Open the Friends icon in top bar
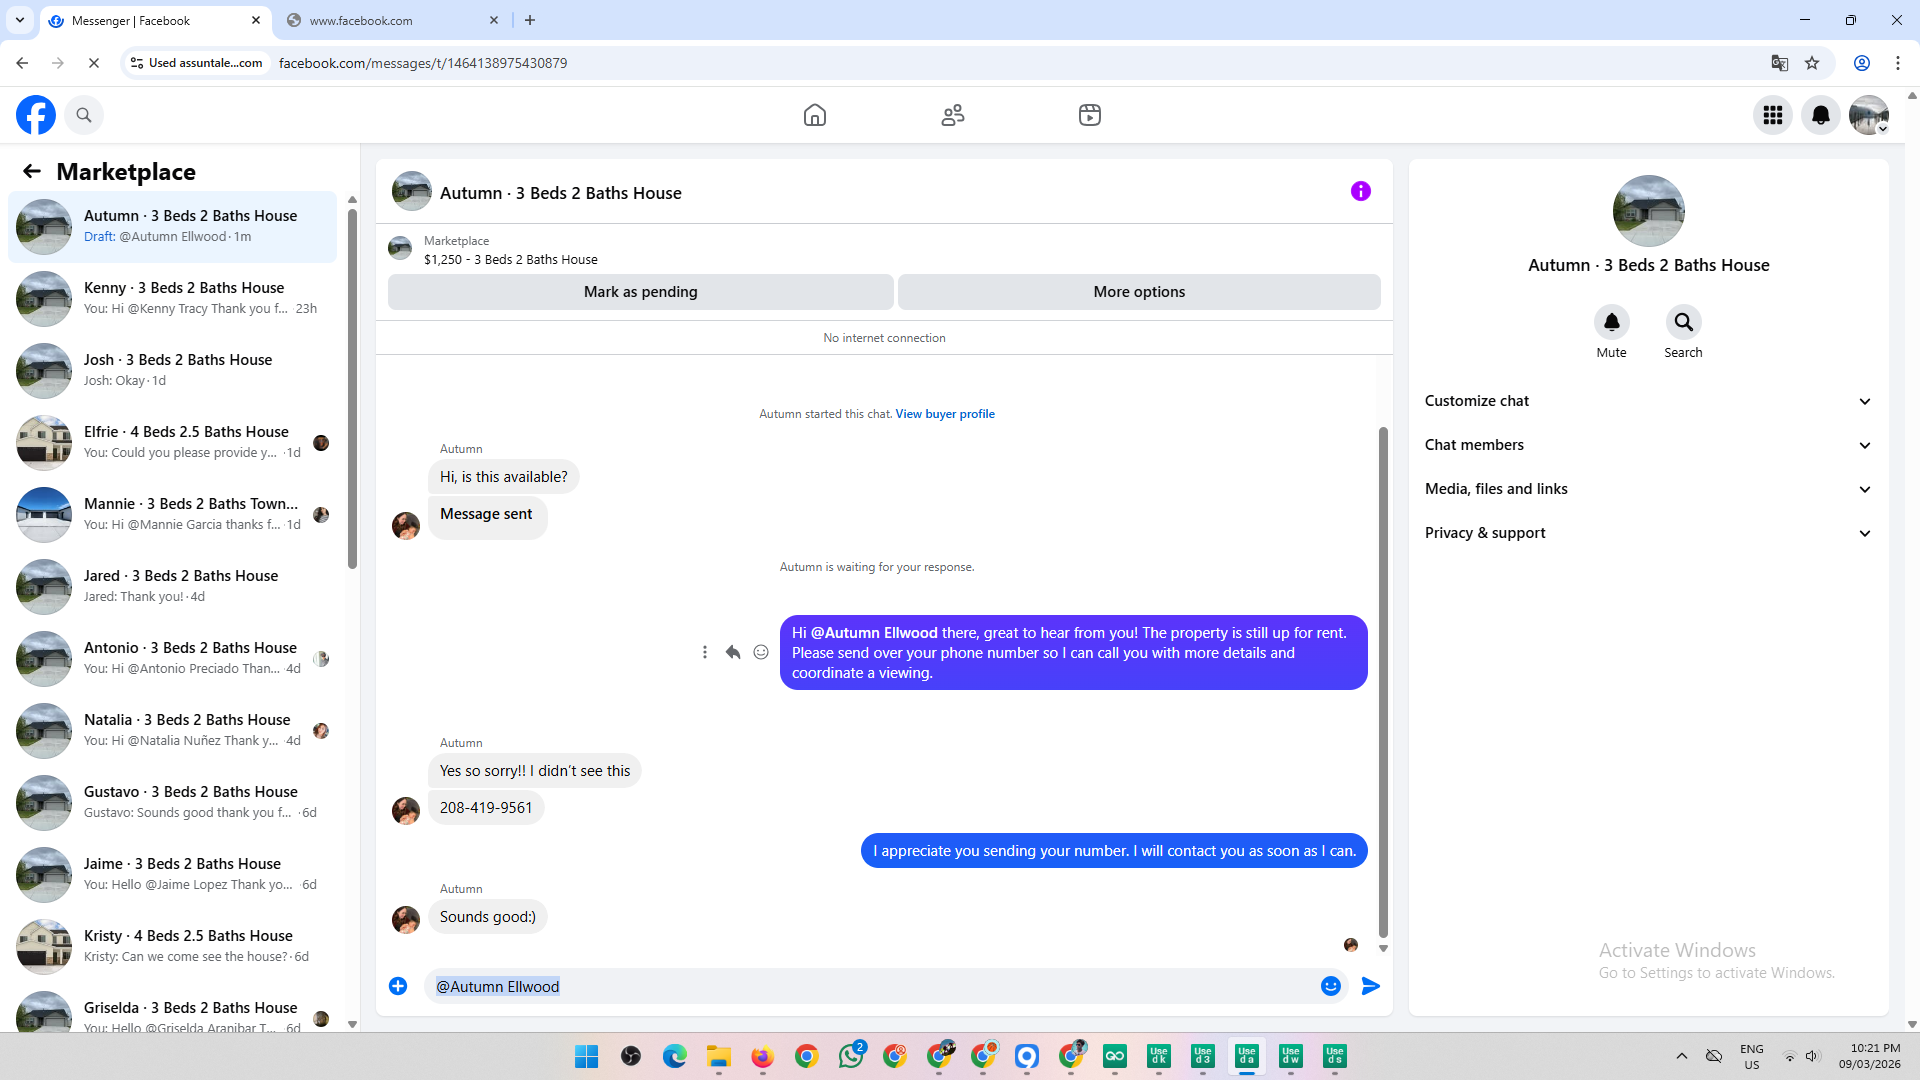Screen dimensions: 1920x1080 952,115
